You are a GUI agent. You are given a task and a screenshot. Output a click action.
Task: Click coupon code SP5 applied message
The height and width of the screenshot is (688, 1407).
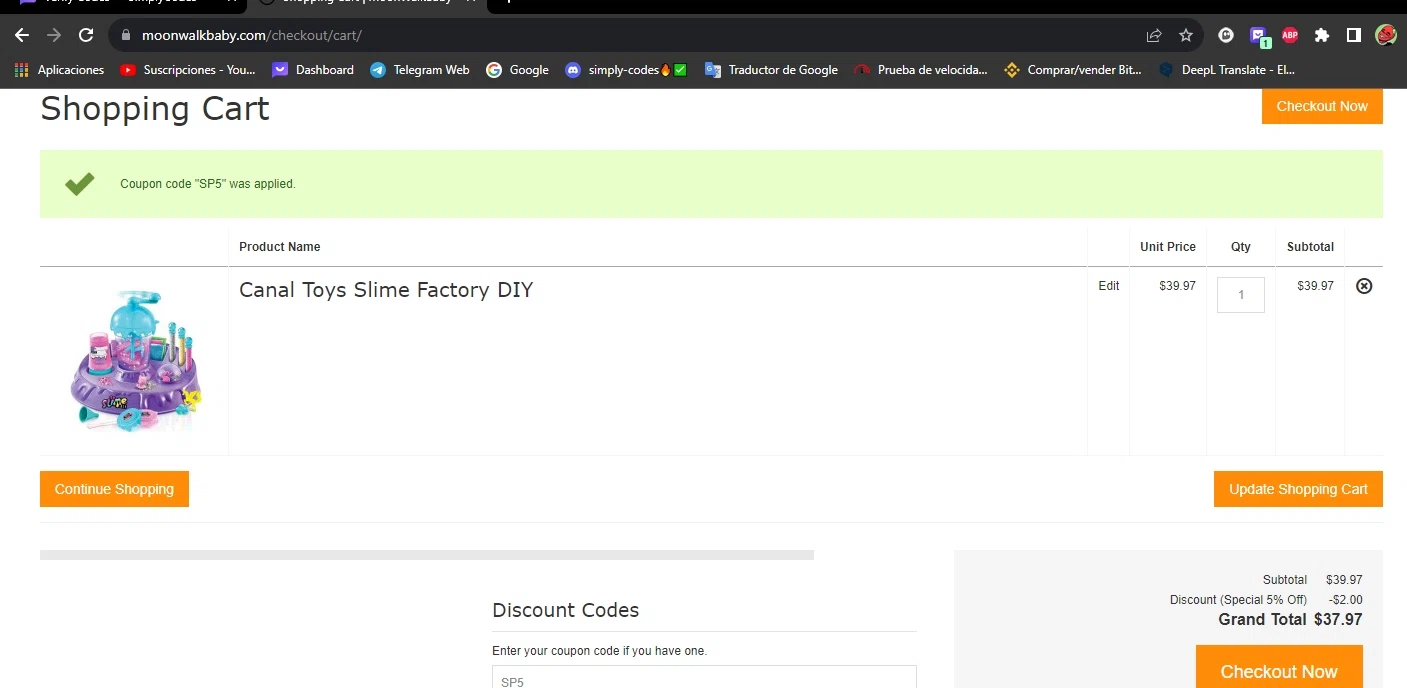point(208,184)
